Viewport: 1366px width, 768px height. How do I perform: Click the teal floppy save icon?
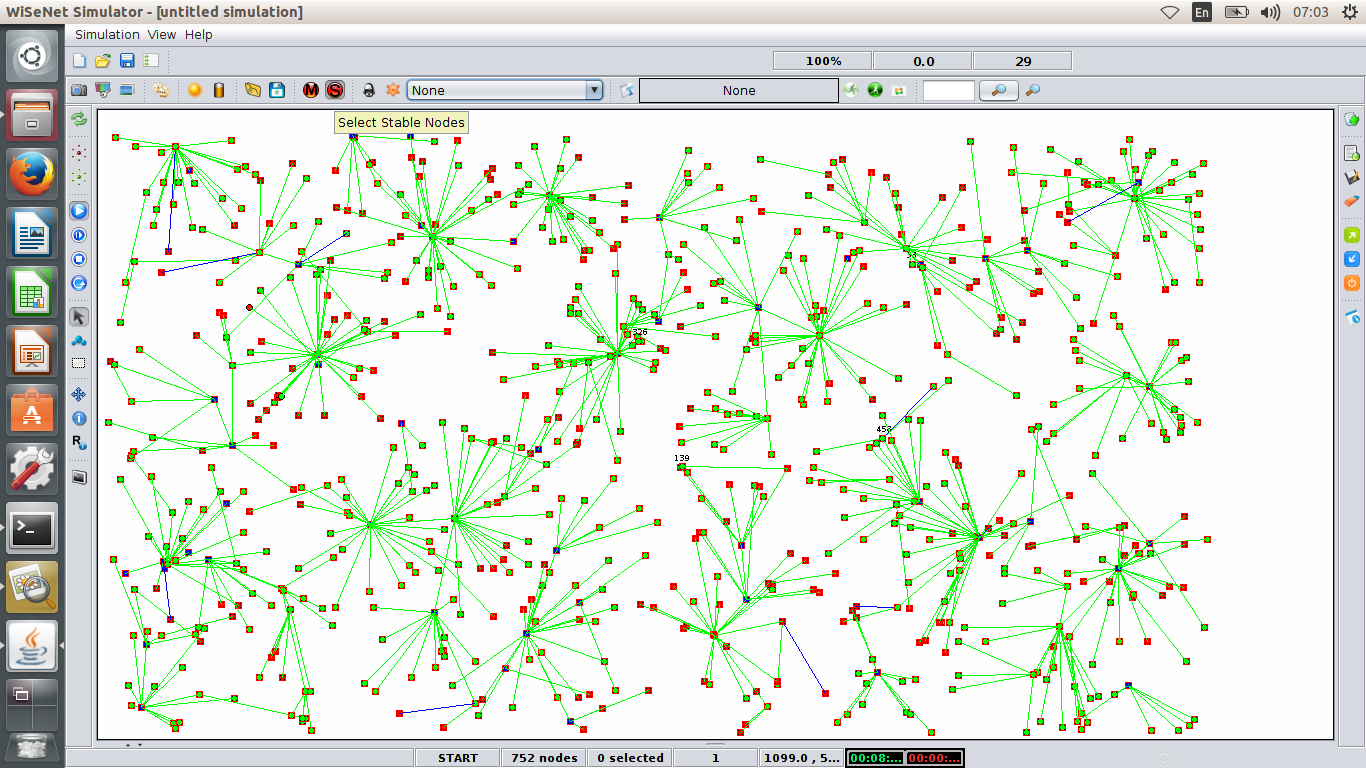277,90
